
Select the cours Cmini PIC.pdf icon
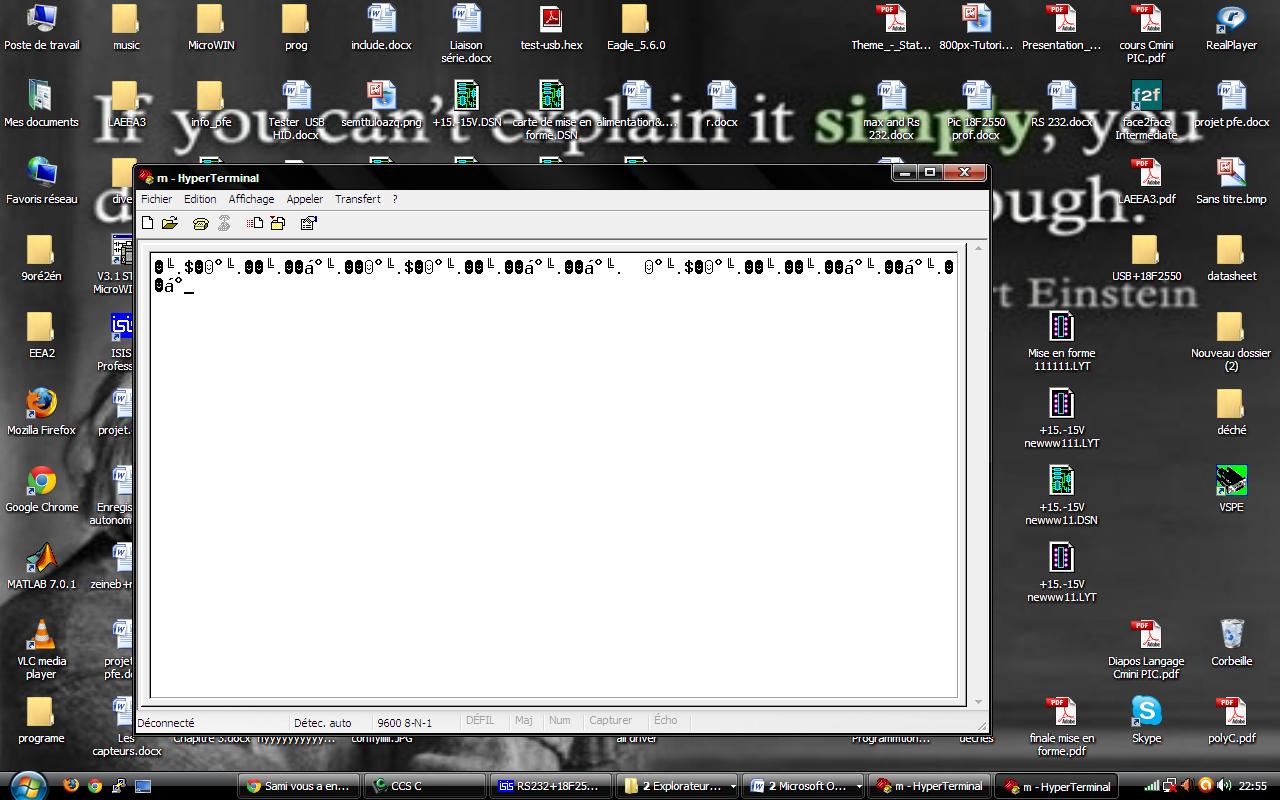click(x=1146, y=34)
